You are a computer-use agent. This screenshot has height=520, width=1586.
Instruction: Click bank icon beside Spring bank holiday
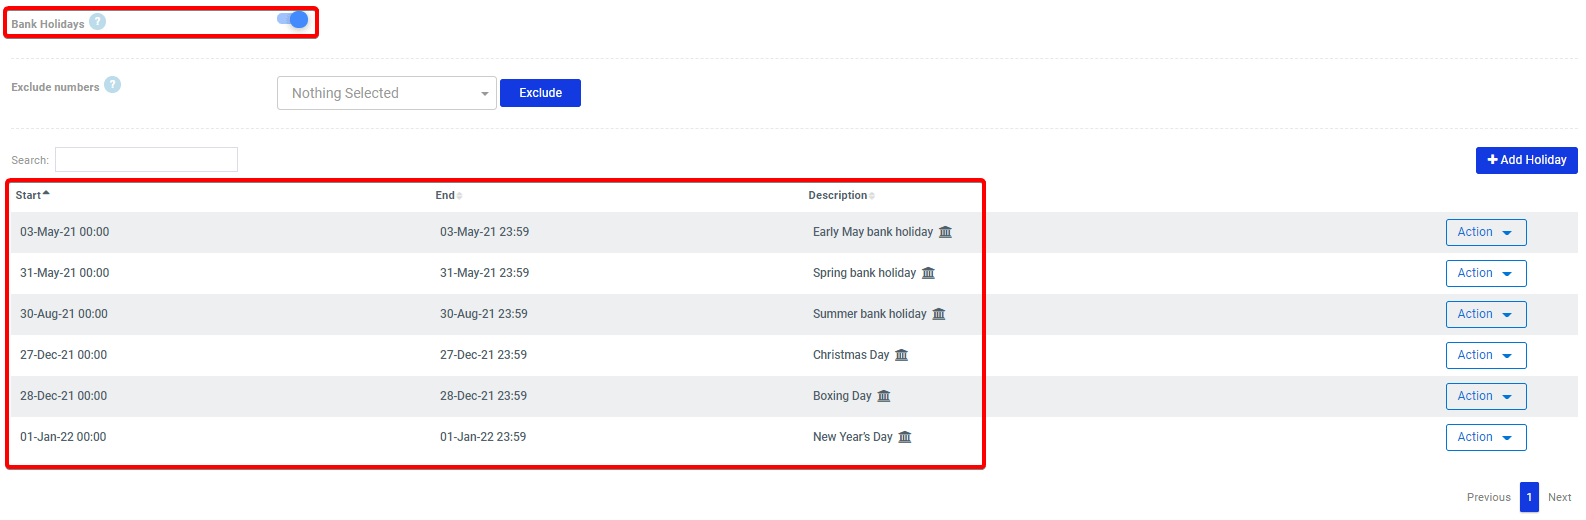pos(928,273)
